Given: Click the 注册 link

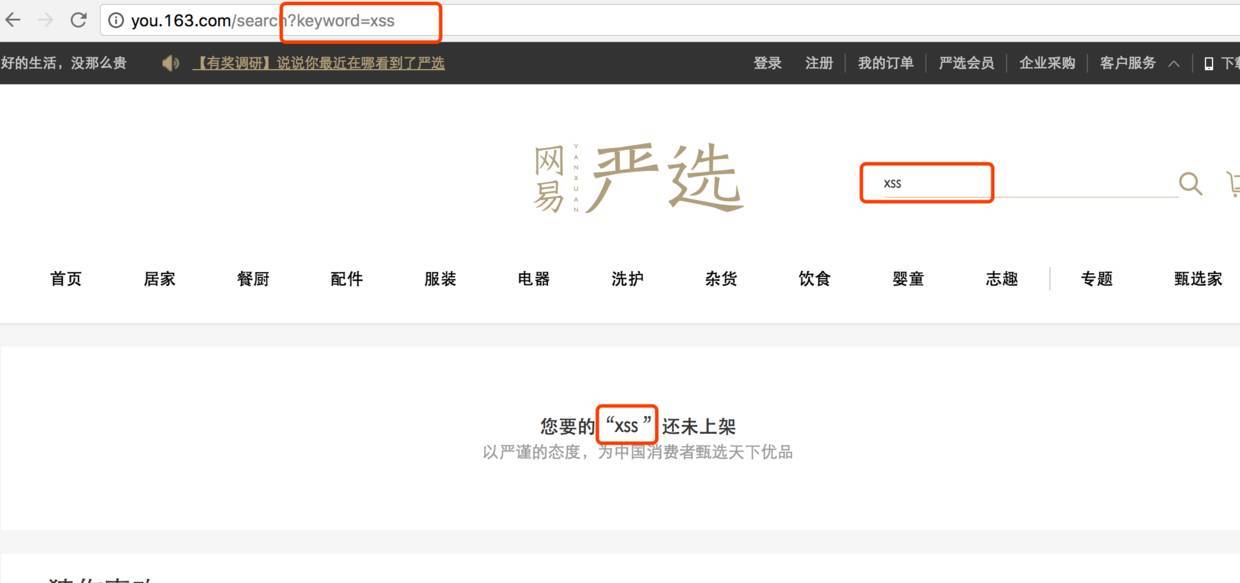Looking at the screenshot, I should (x=819, y=63).
